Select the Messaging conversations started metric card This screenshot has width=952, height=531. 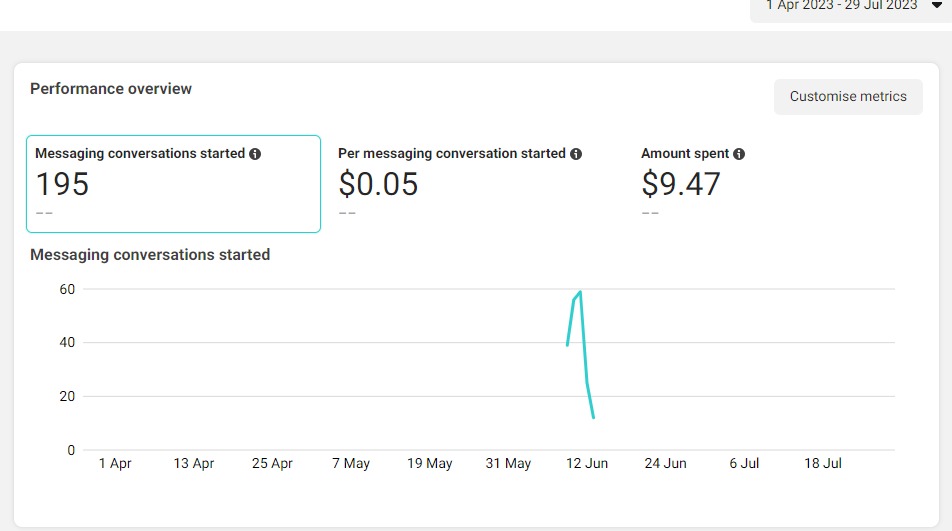174,184
